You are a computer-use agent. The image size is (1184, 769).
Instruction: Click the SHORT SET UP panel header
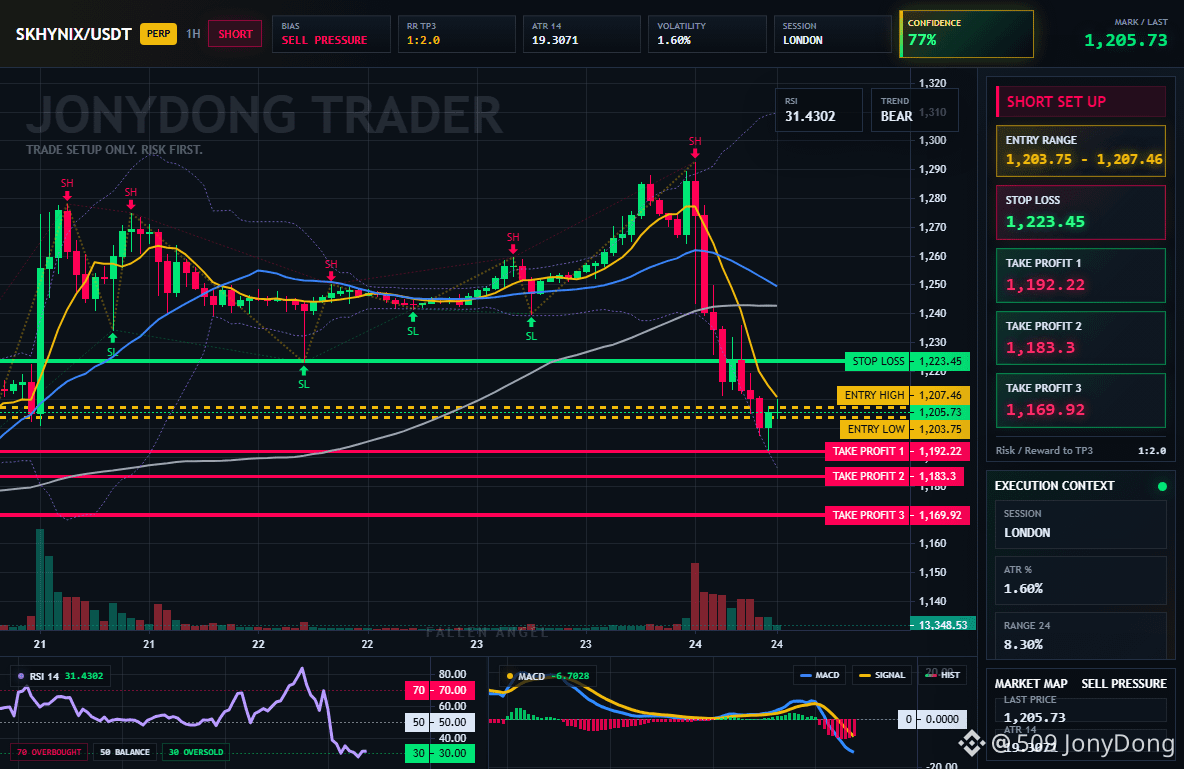[1081, 102]
